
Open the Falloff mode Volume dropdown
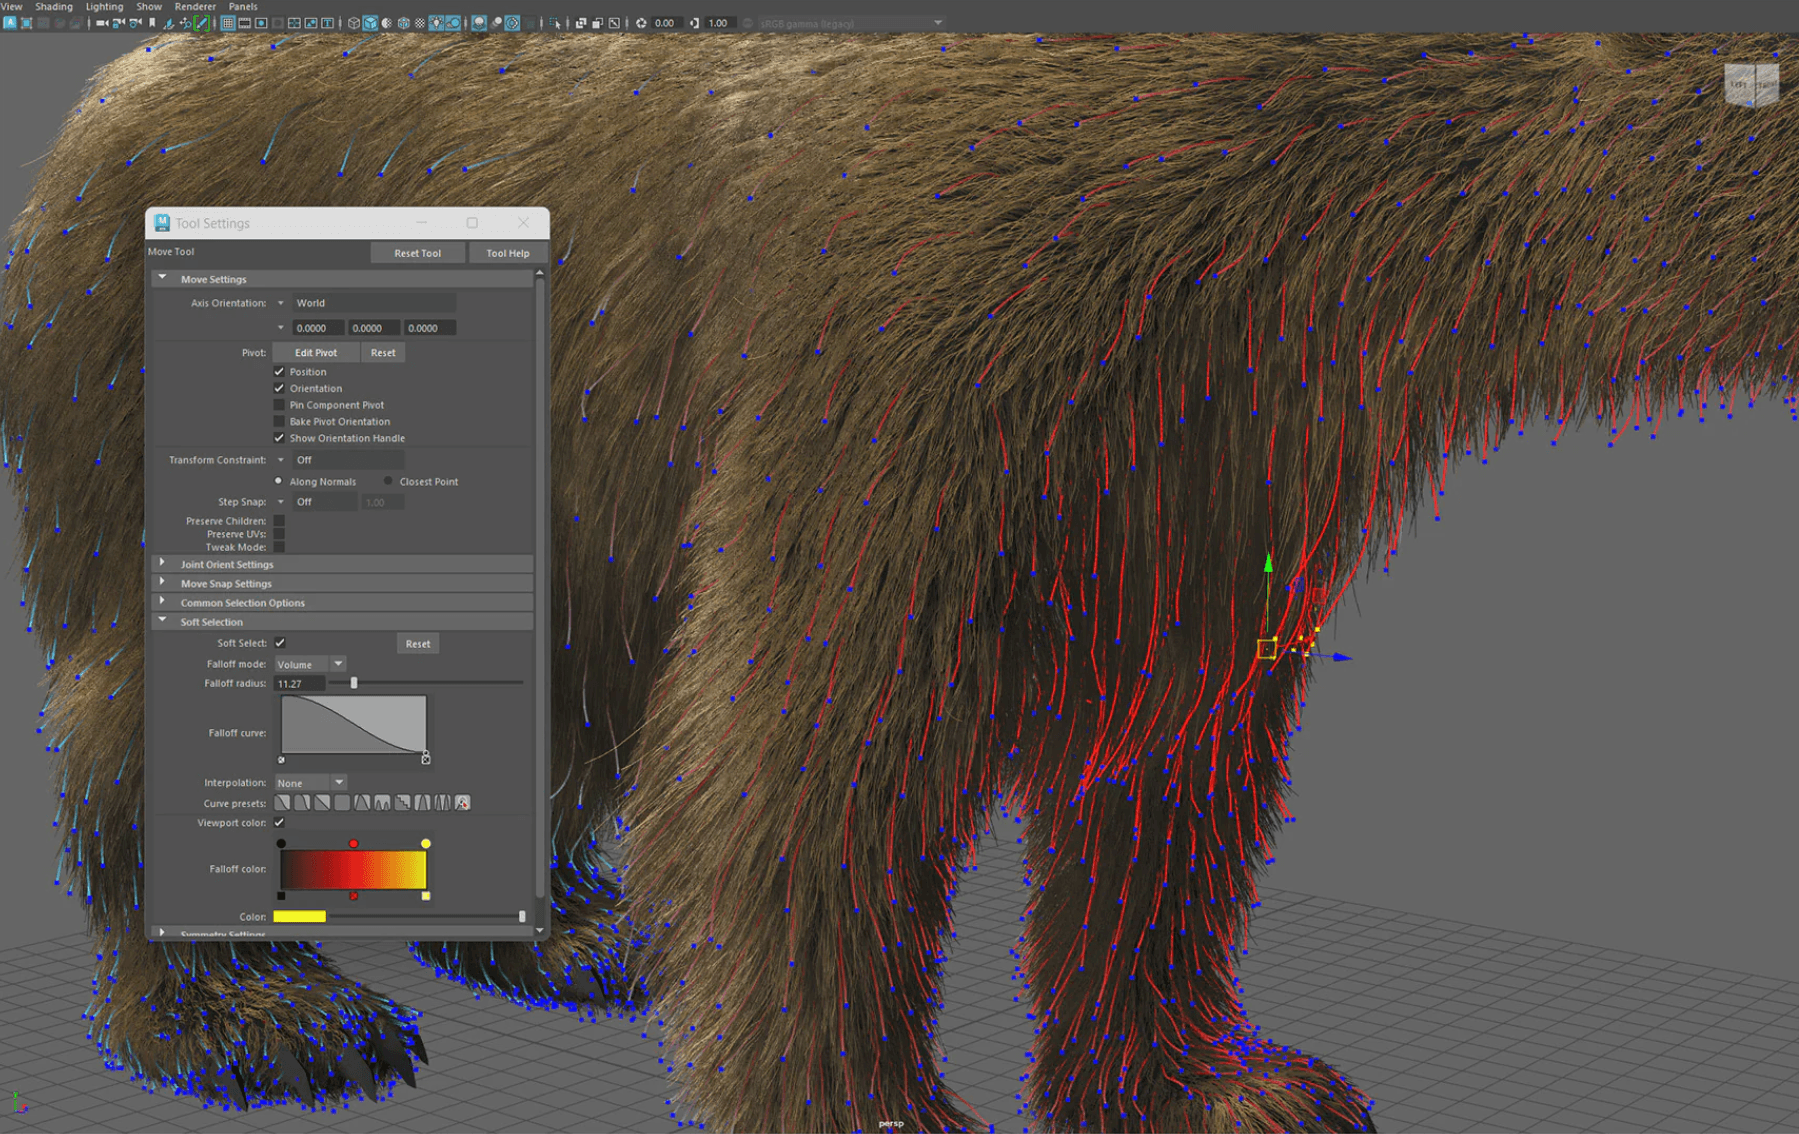(x=310, y=664)
